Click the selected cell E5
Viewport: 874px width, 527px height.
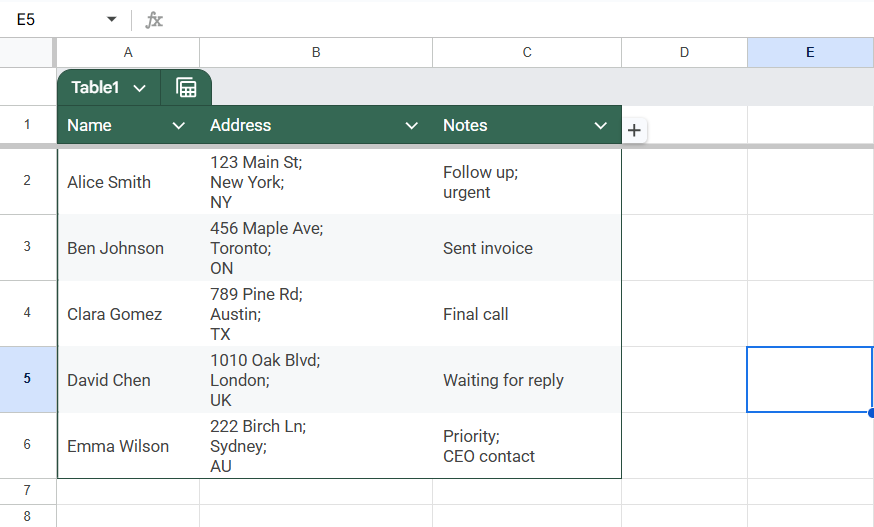tap(810, 379)
